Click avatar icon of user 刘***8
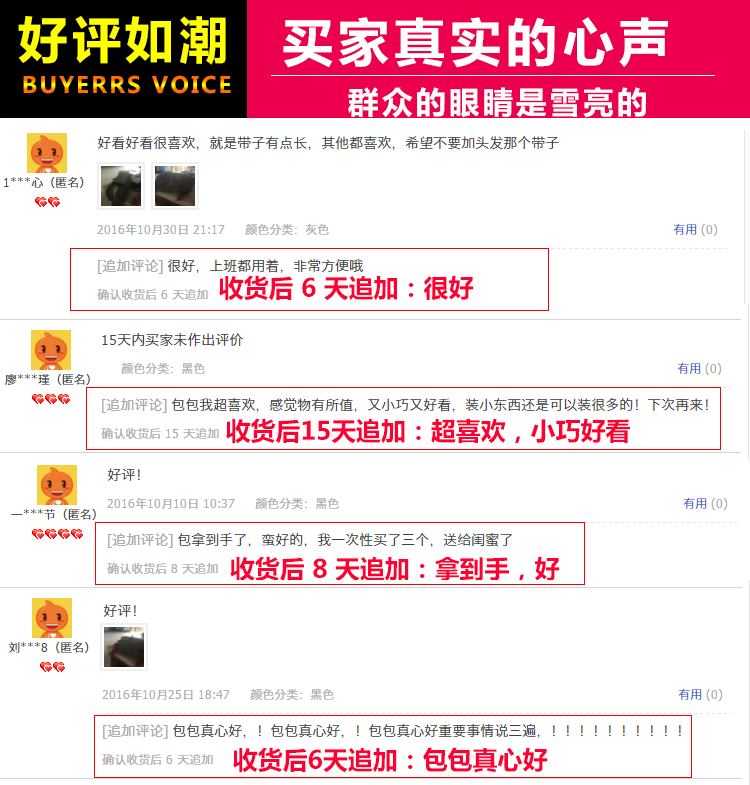The width and height of the screenshot is (750, 785). 52,618
